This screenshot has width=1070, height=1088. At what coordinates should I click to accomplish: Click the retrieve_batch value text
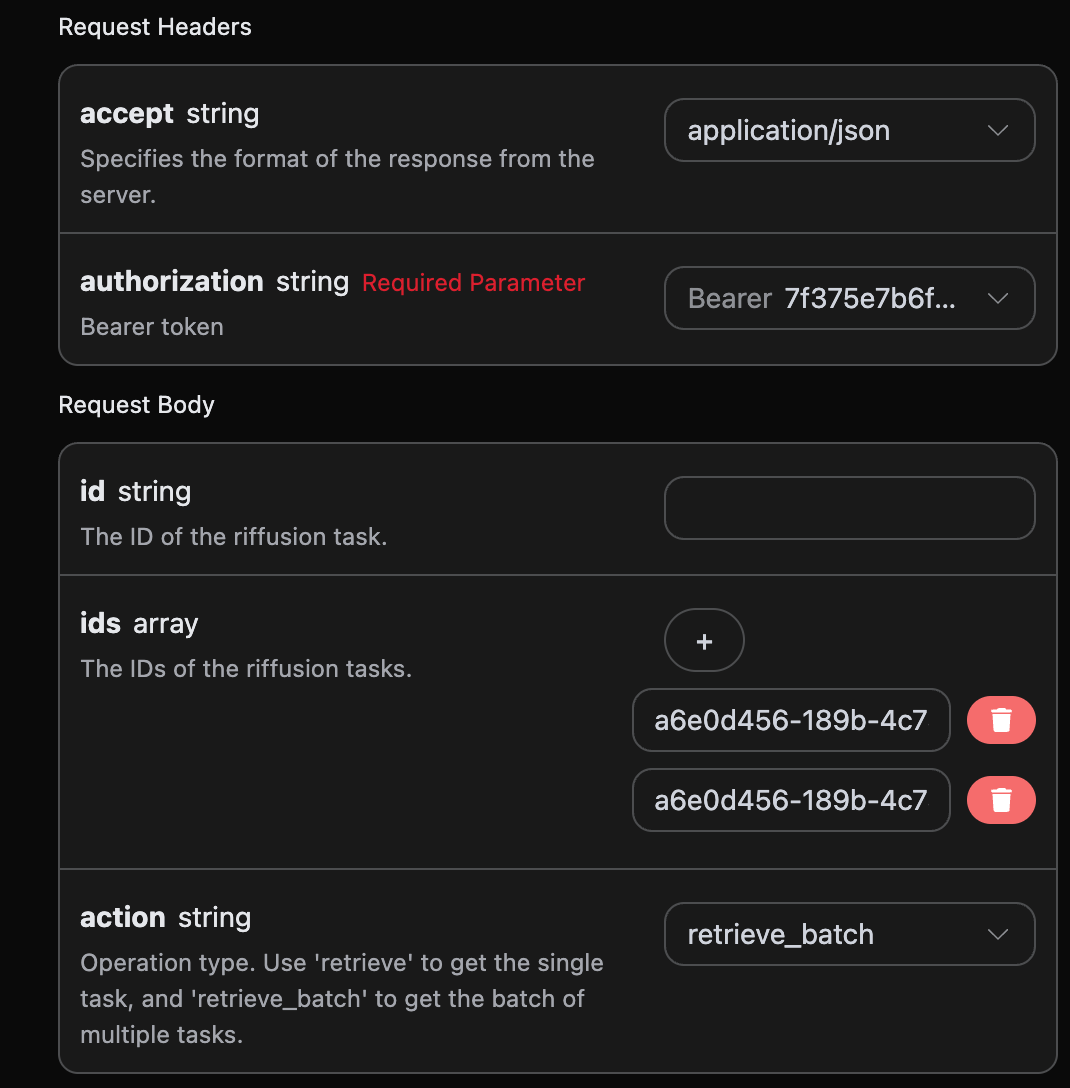[x=780, y=935]
